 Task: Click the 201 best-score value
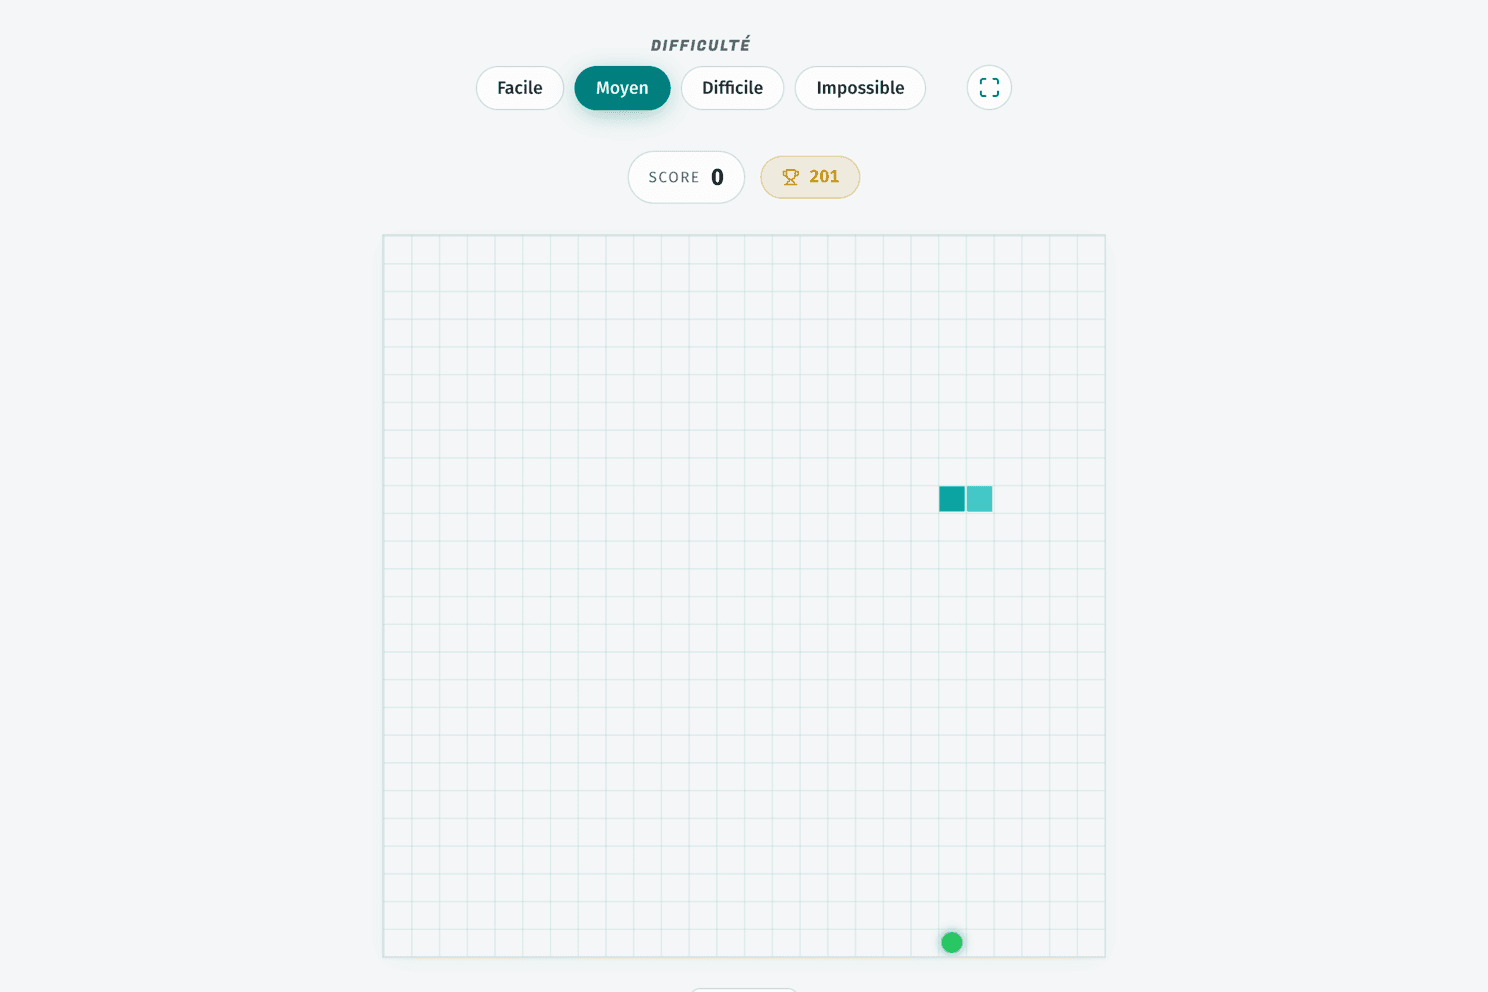click(824, 177)
